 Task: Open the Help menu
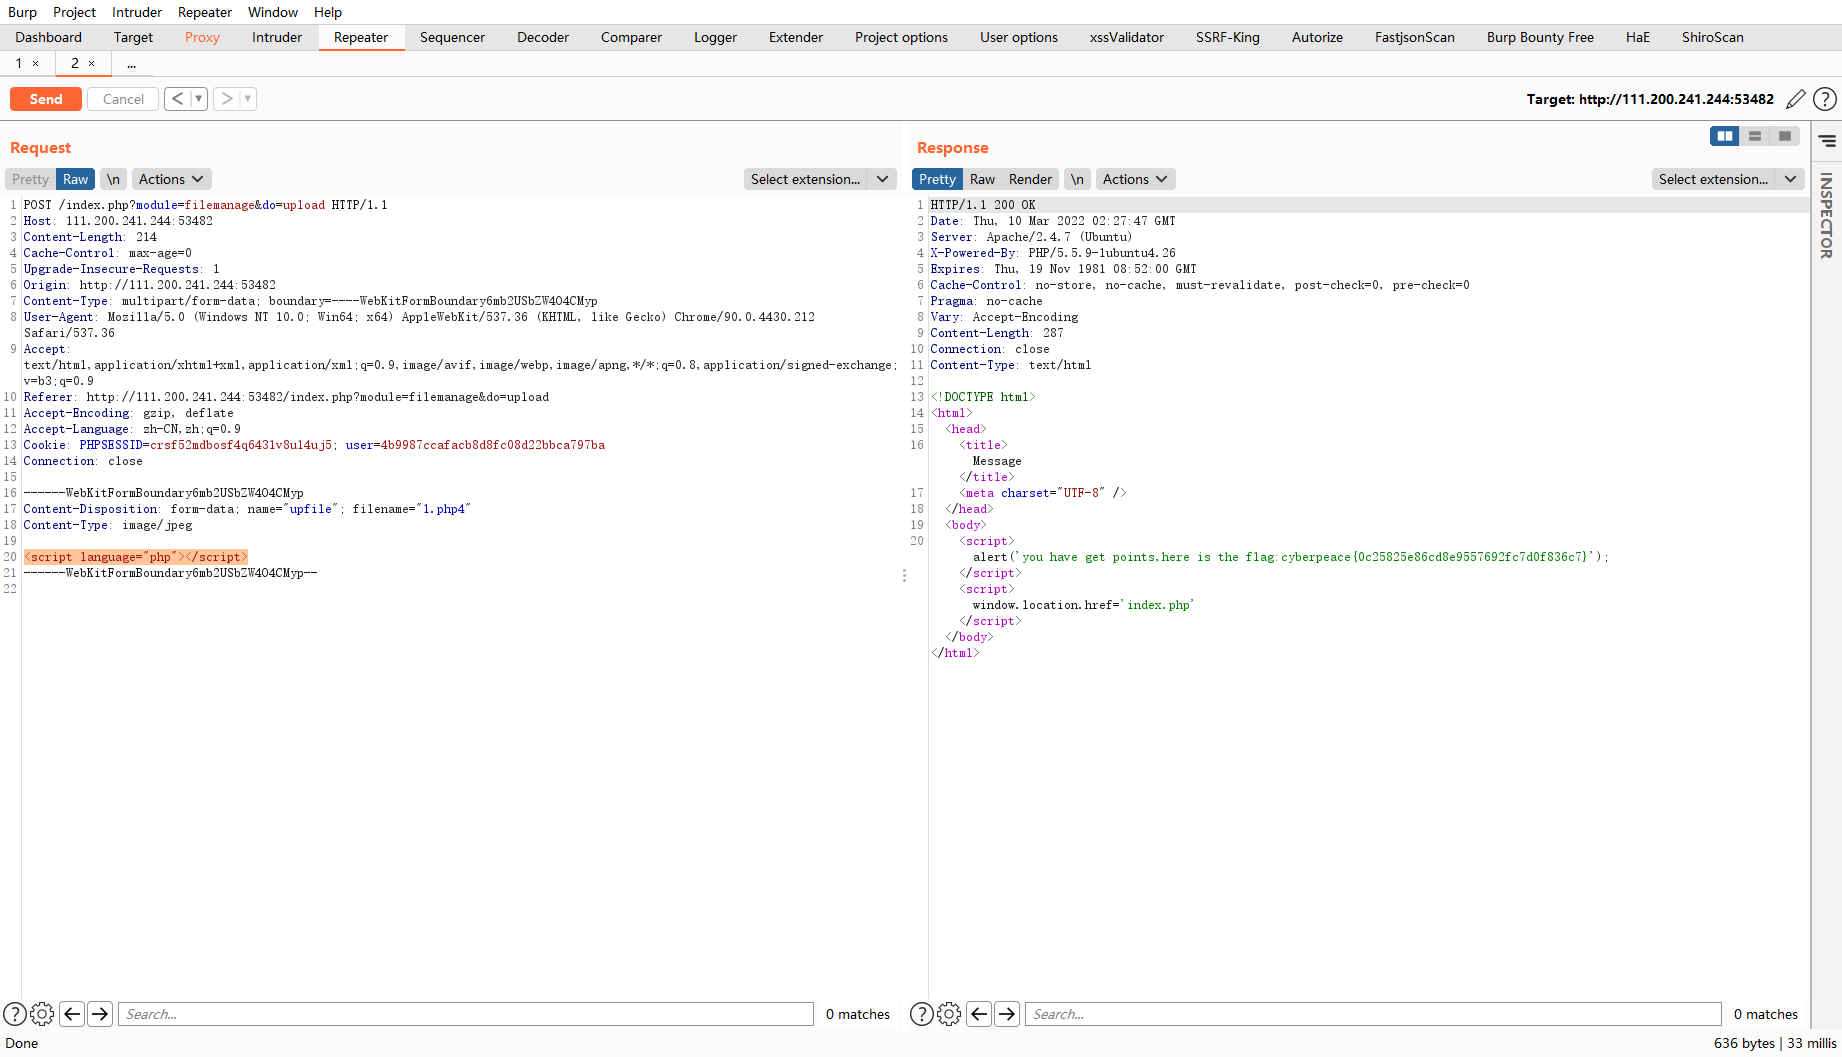tap(328, 12)
